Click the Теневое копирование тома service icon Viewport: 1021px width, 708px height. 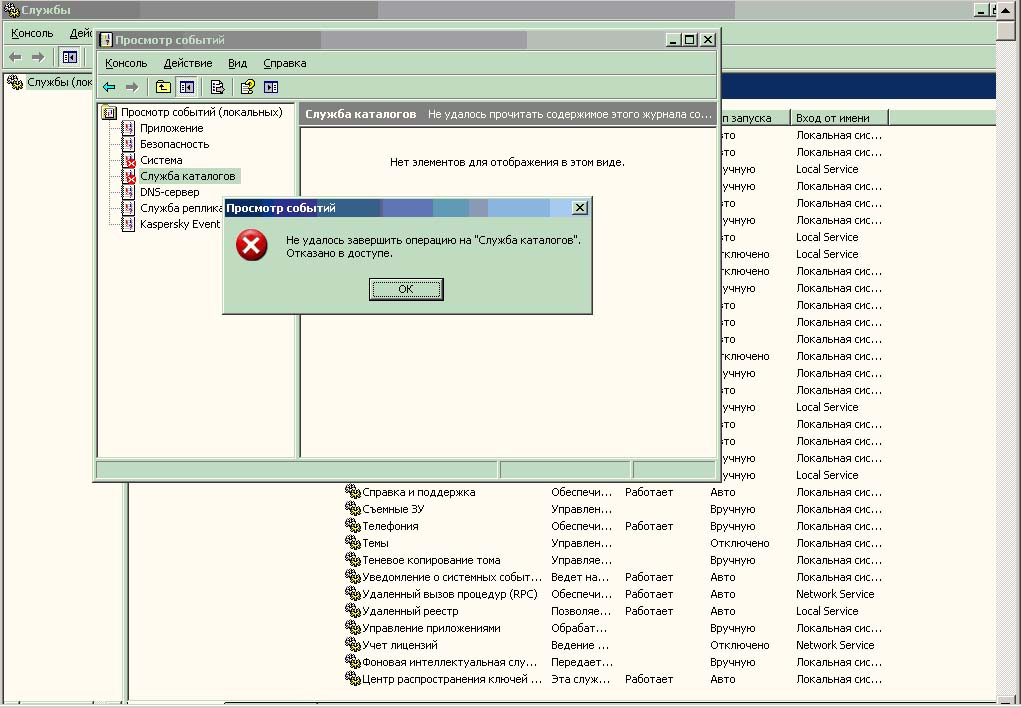click(x=352, y=559)
